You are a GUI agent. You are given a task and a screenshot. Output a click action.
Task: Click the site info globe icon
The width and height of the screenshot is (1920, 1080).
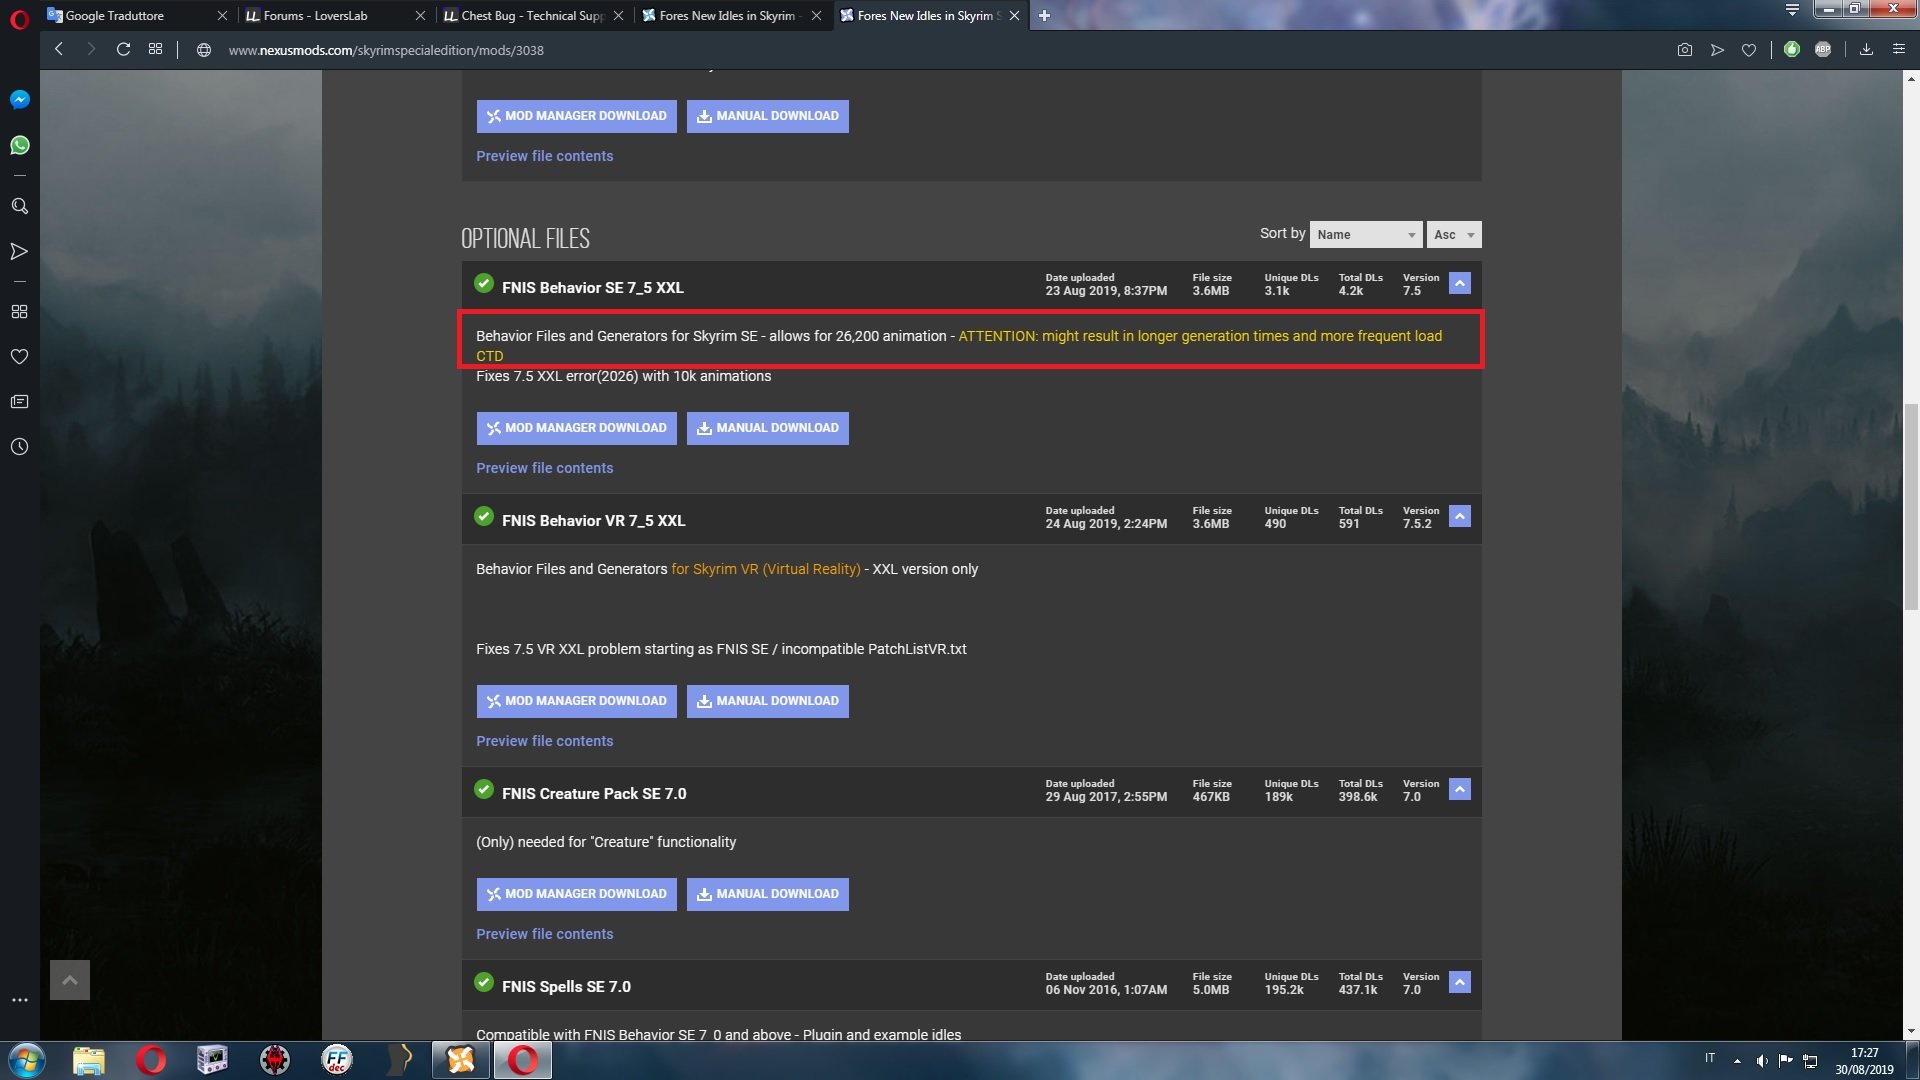(204, 50)
